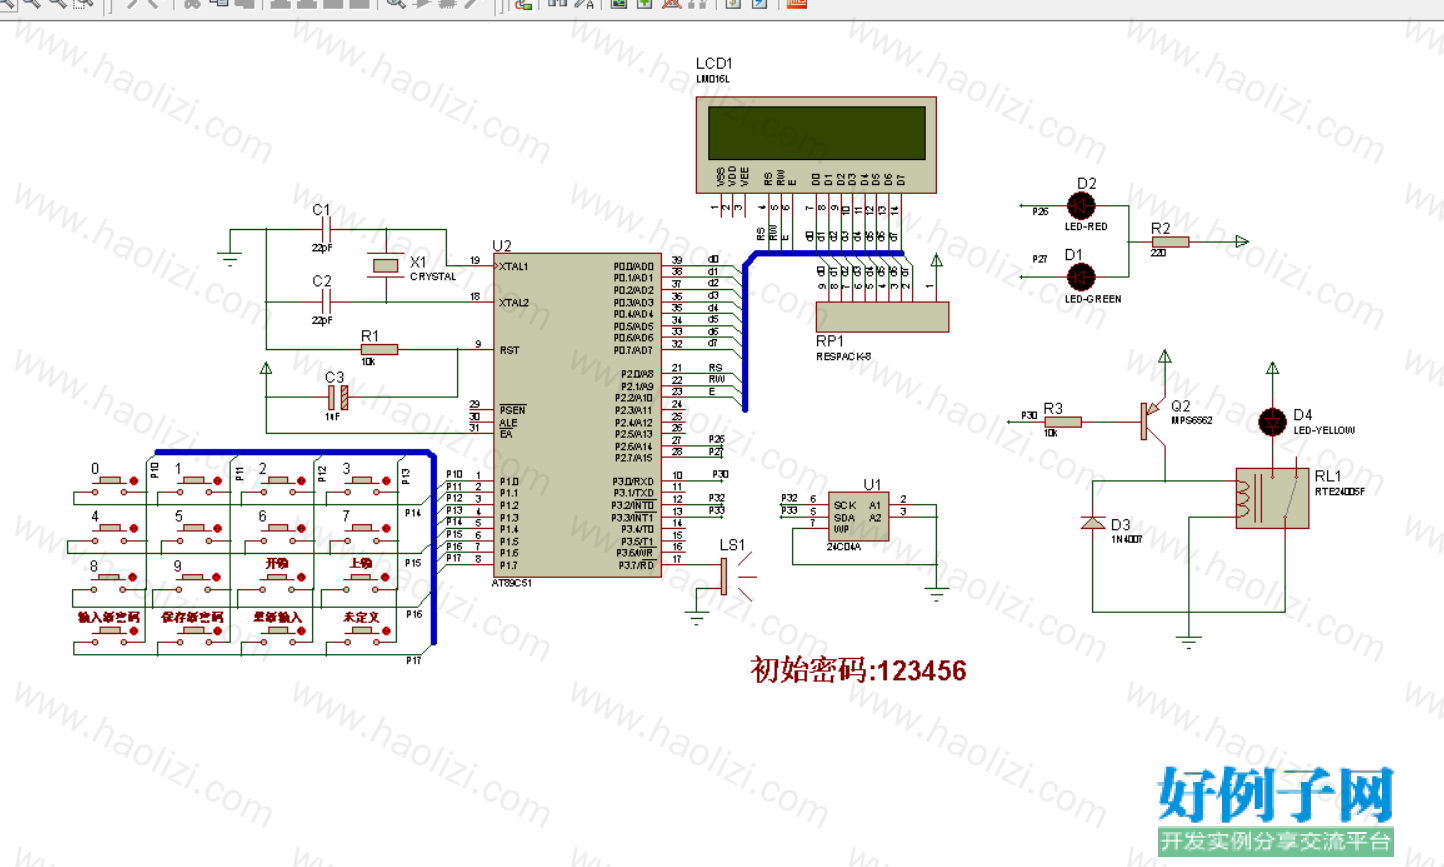This screenshot has width=1444, height=867.
Task: Click the 初始密码:123456 text label
Action: tap(858, 670)
